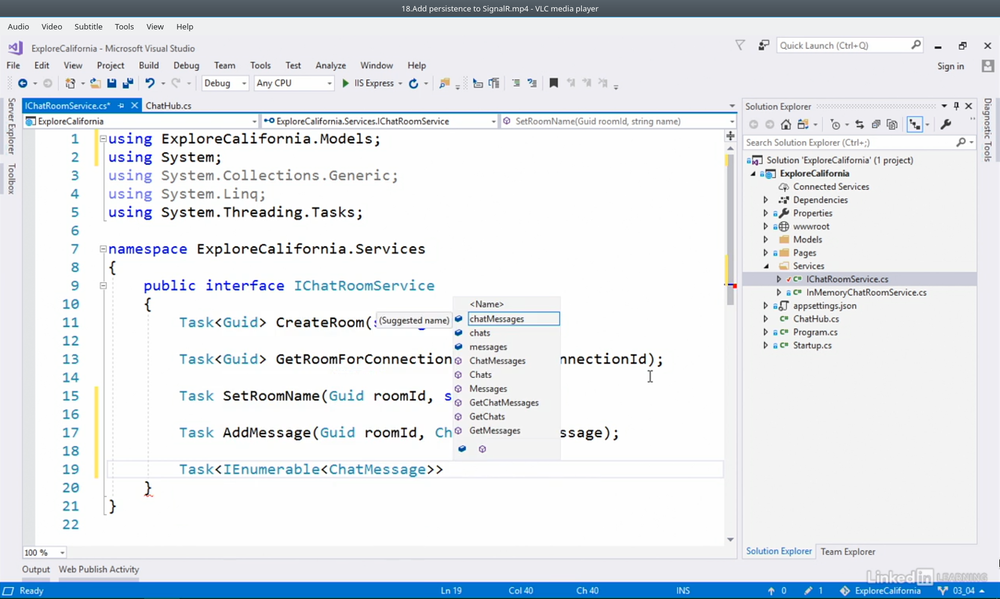Collapse the Services folder node
The image size is (1000, 599).
tap(766, 266)
